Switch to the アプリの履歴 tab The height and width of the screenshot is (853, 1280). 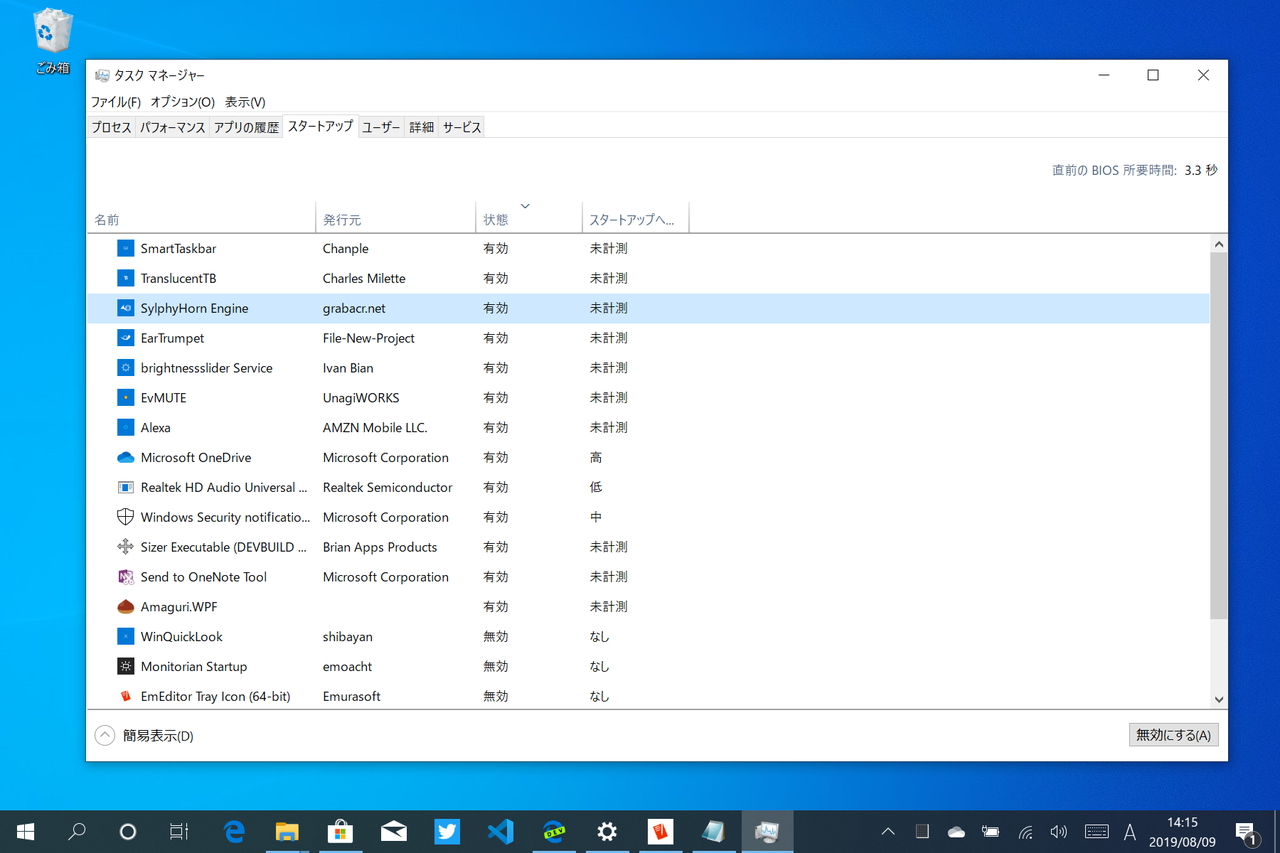246,127
